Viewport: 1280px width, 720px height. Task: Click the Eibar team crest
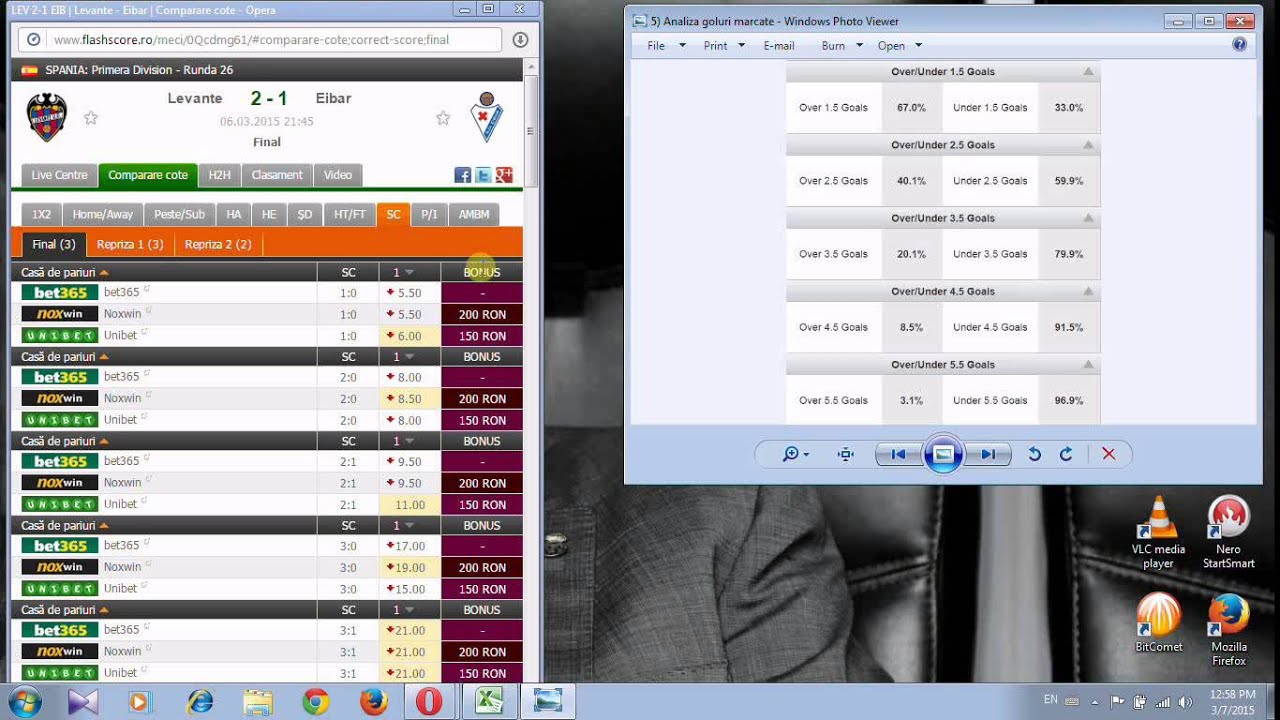(x=487, y=117)
